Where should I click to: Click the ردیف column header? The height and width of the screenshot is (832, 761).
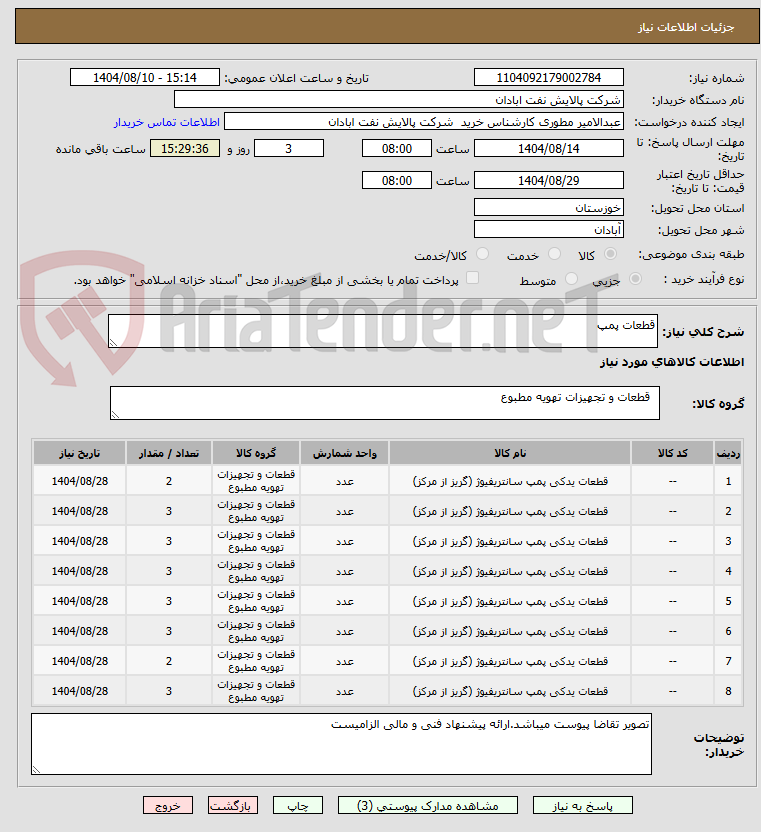click(728, 453)
